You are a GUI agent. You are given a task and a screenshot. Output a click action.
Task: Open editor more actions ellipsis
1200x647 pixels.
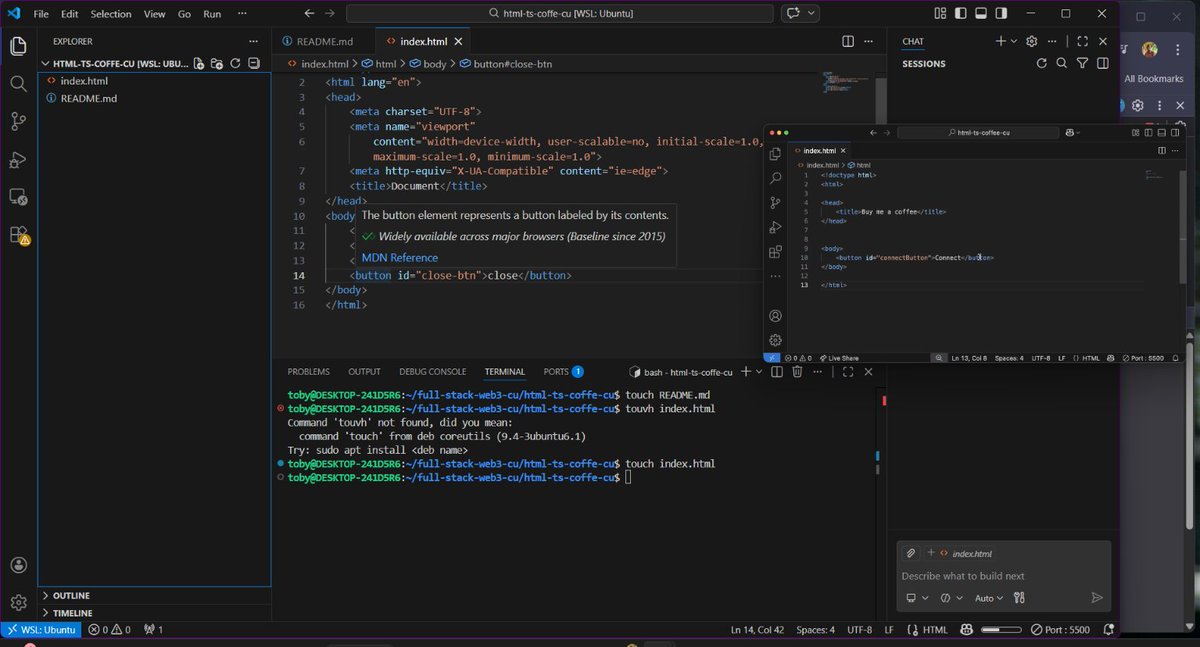pyautogui.click(x=869, y=41)
